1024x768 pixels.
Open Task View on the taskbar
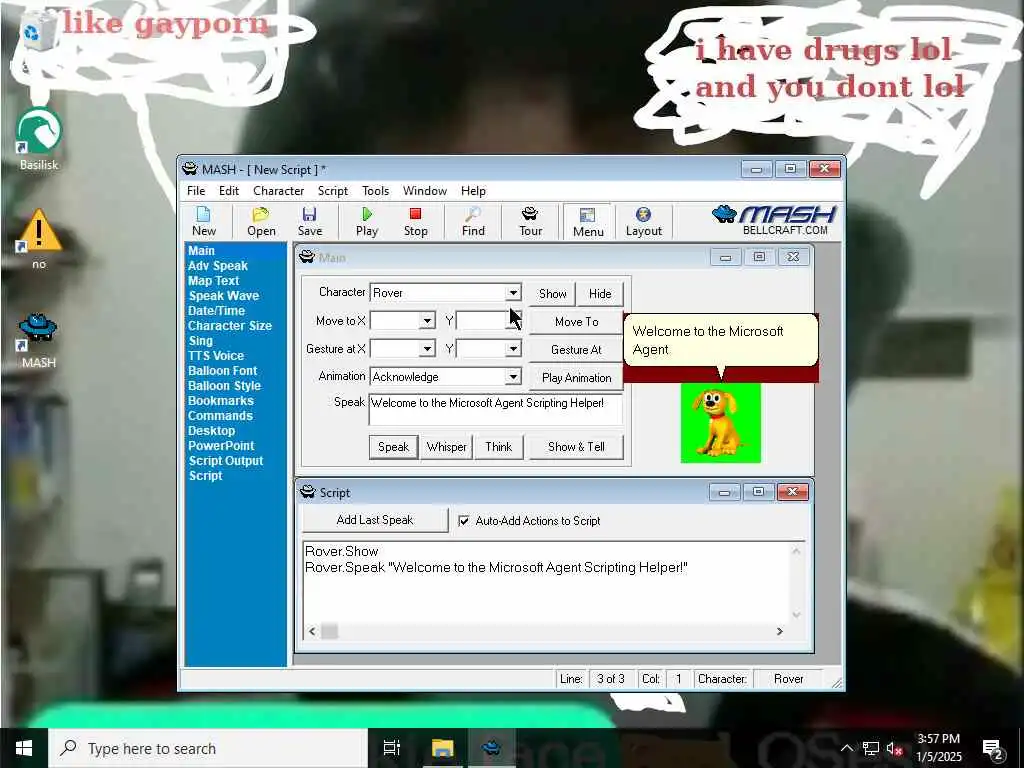point(391,748)
